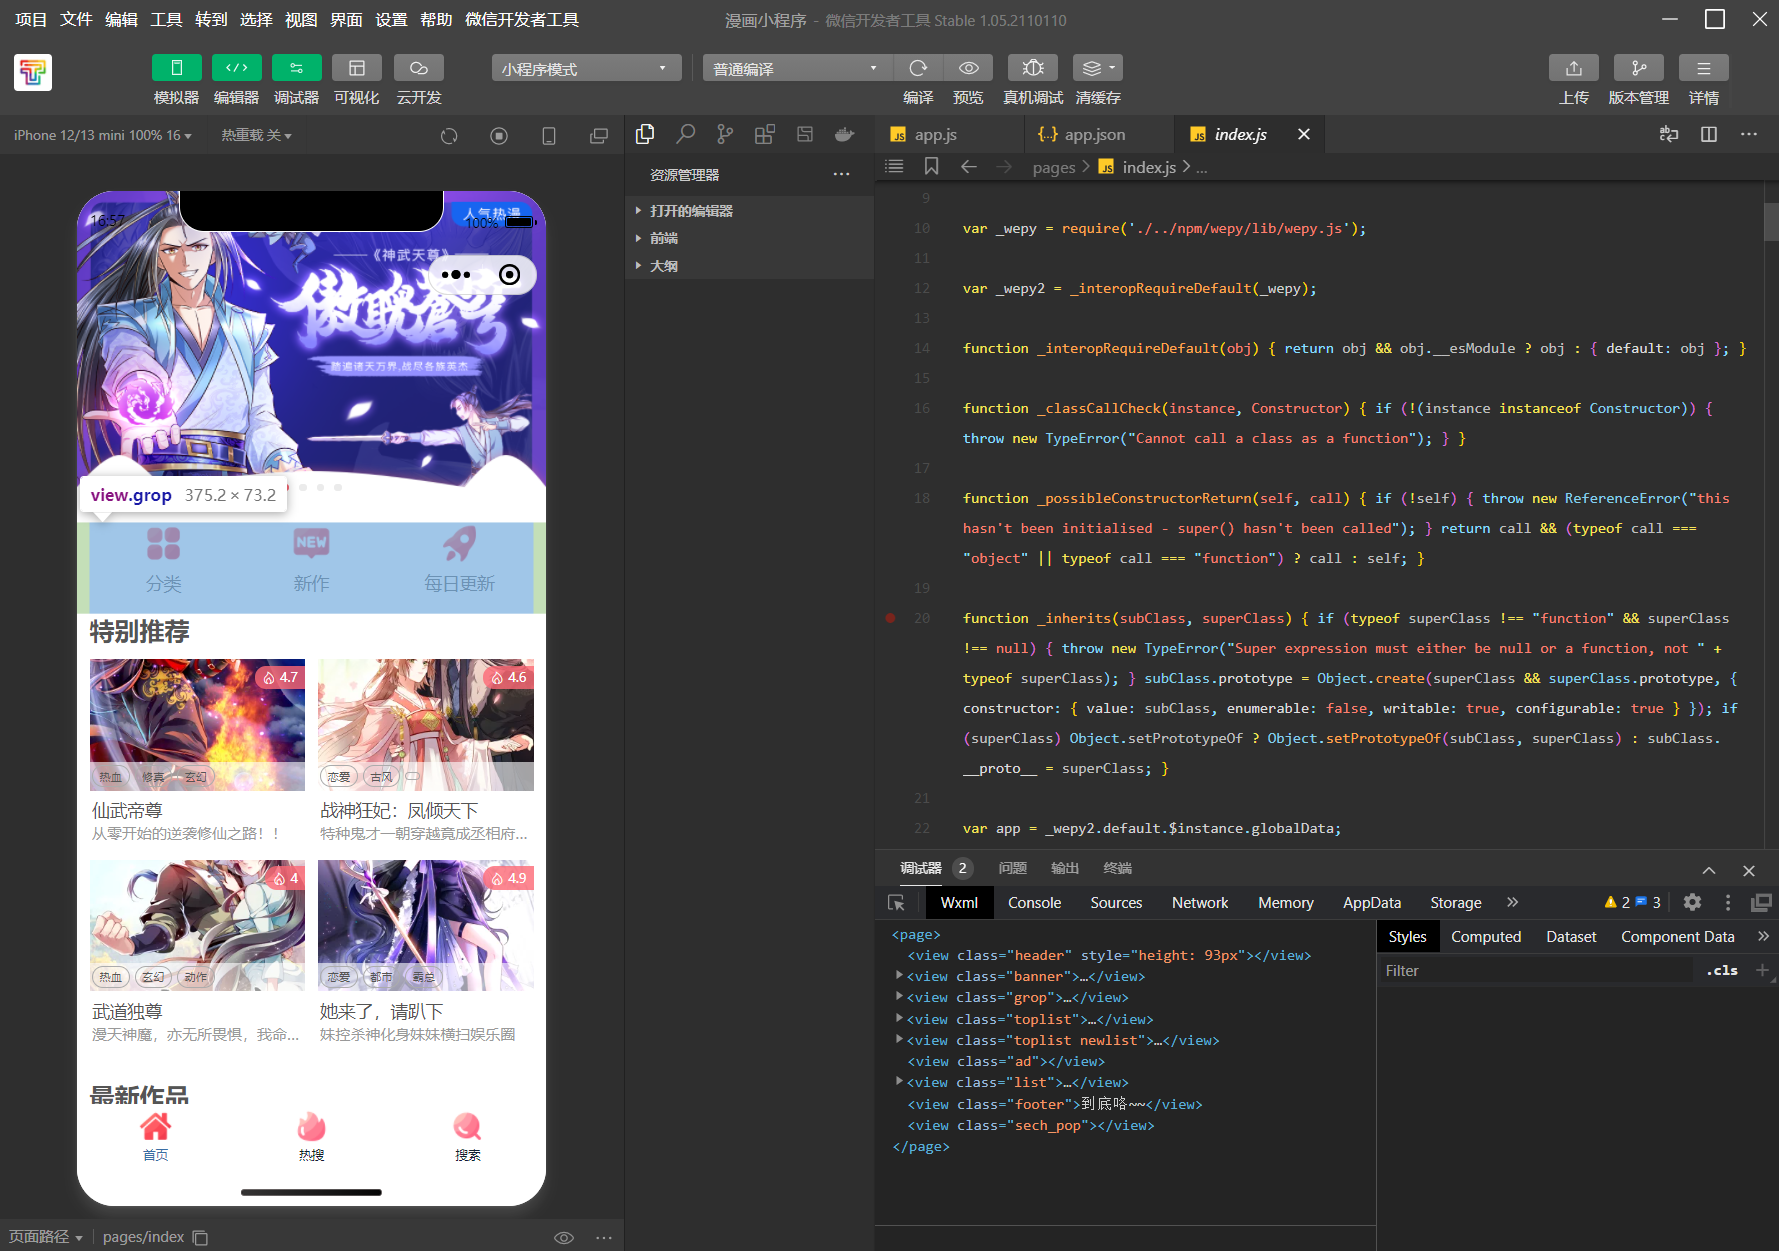The image size is (1779, 1251).
Task: Open version management
Action: [x=1639, y=68]
